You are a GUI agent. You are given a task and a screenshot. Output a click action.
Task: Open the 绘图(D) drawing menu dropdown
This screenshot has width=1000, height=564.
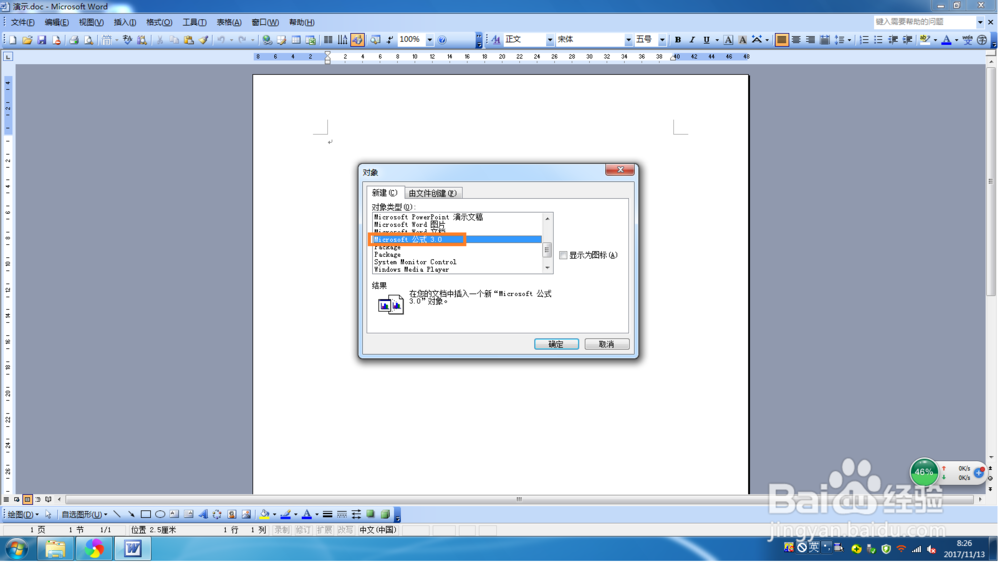click(x=23, y=515)
